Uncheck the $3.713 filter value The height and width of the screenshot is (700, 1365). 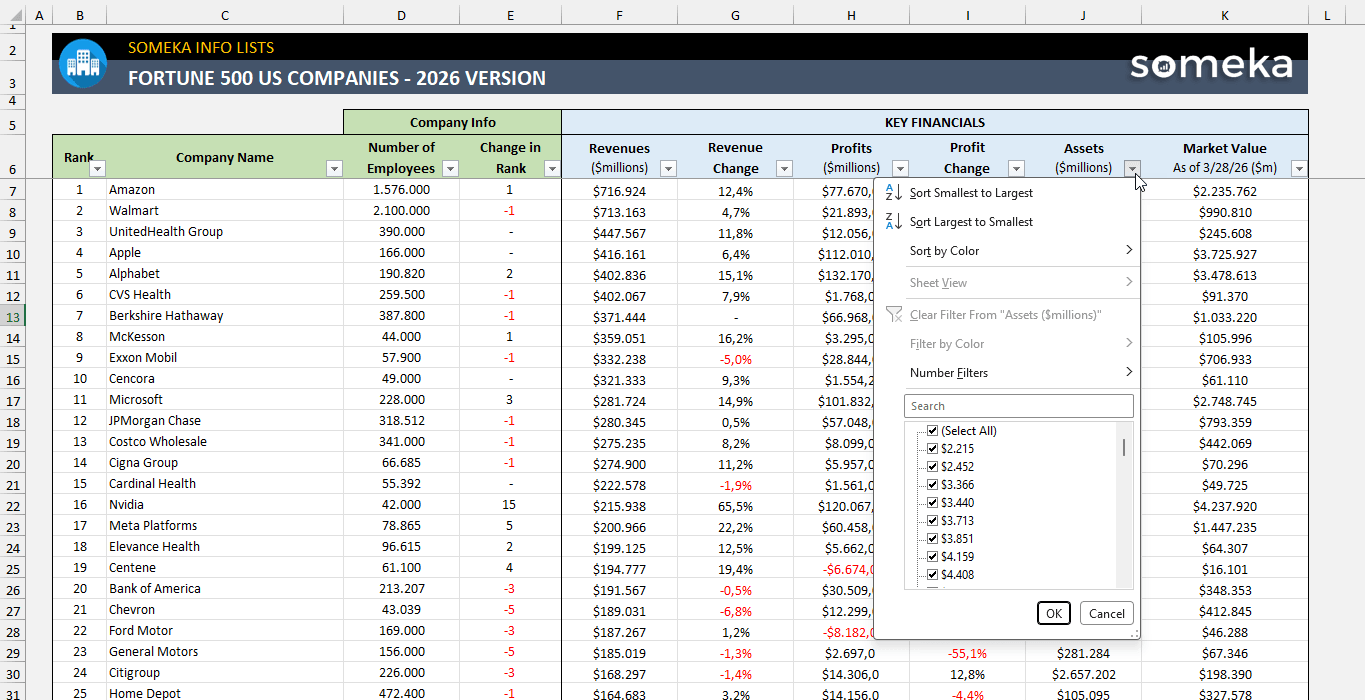tap(932, 521)
